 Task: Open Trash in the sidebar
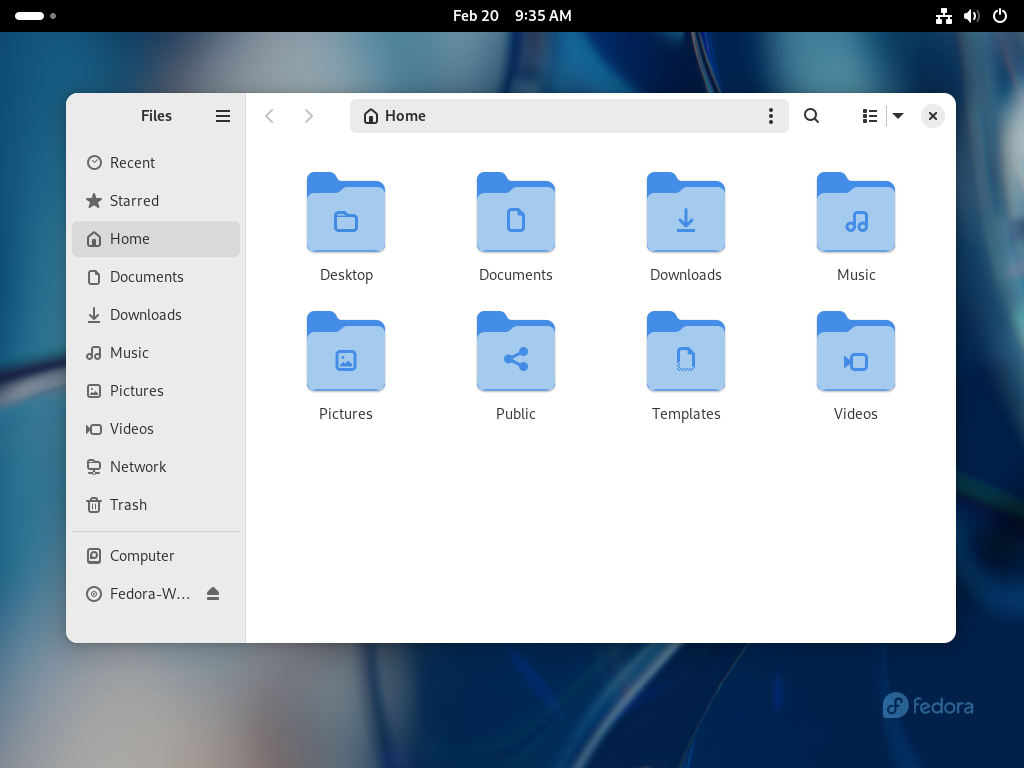[x=156, y=505]
